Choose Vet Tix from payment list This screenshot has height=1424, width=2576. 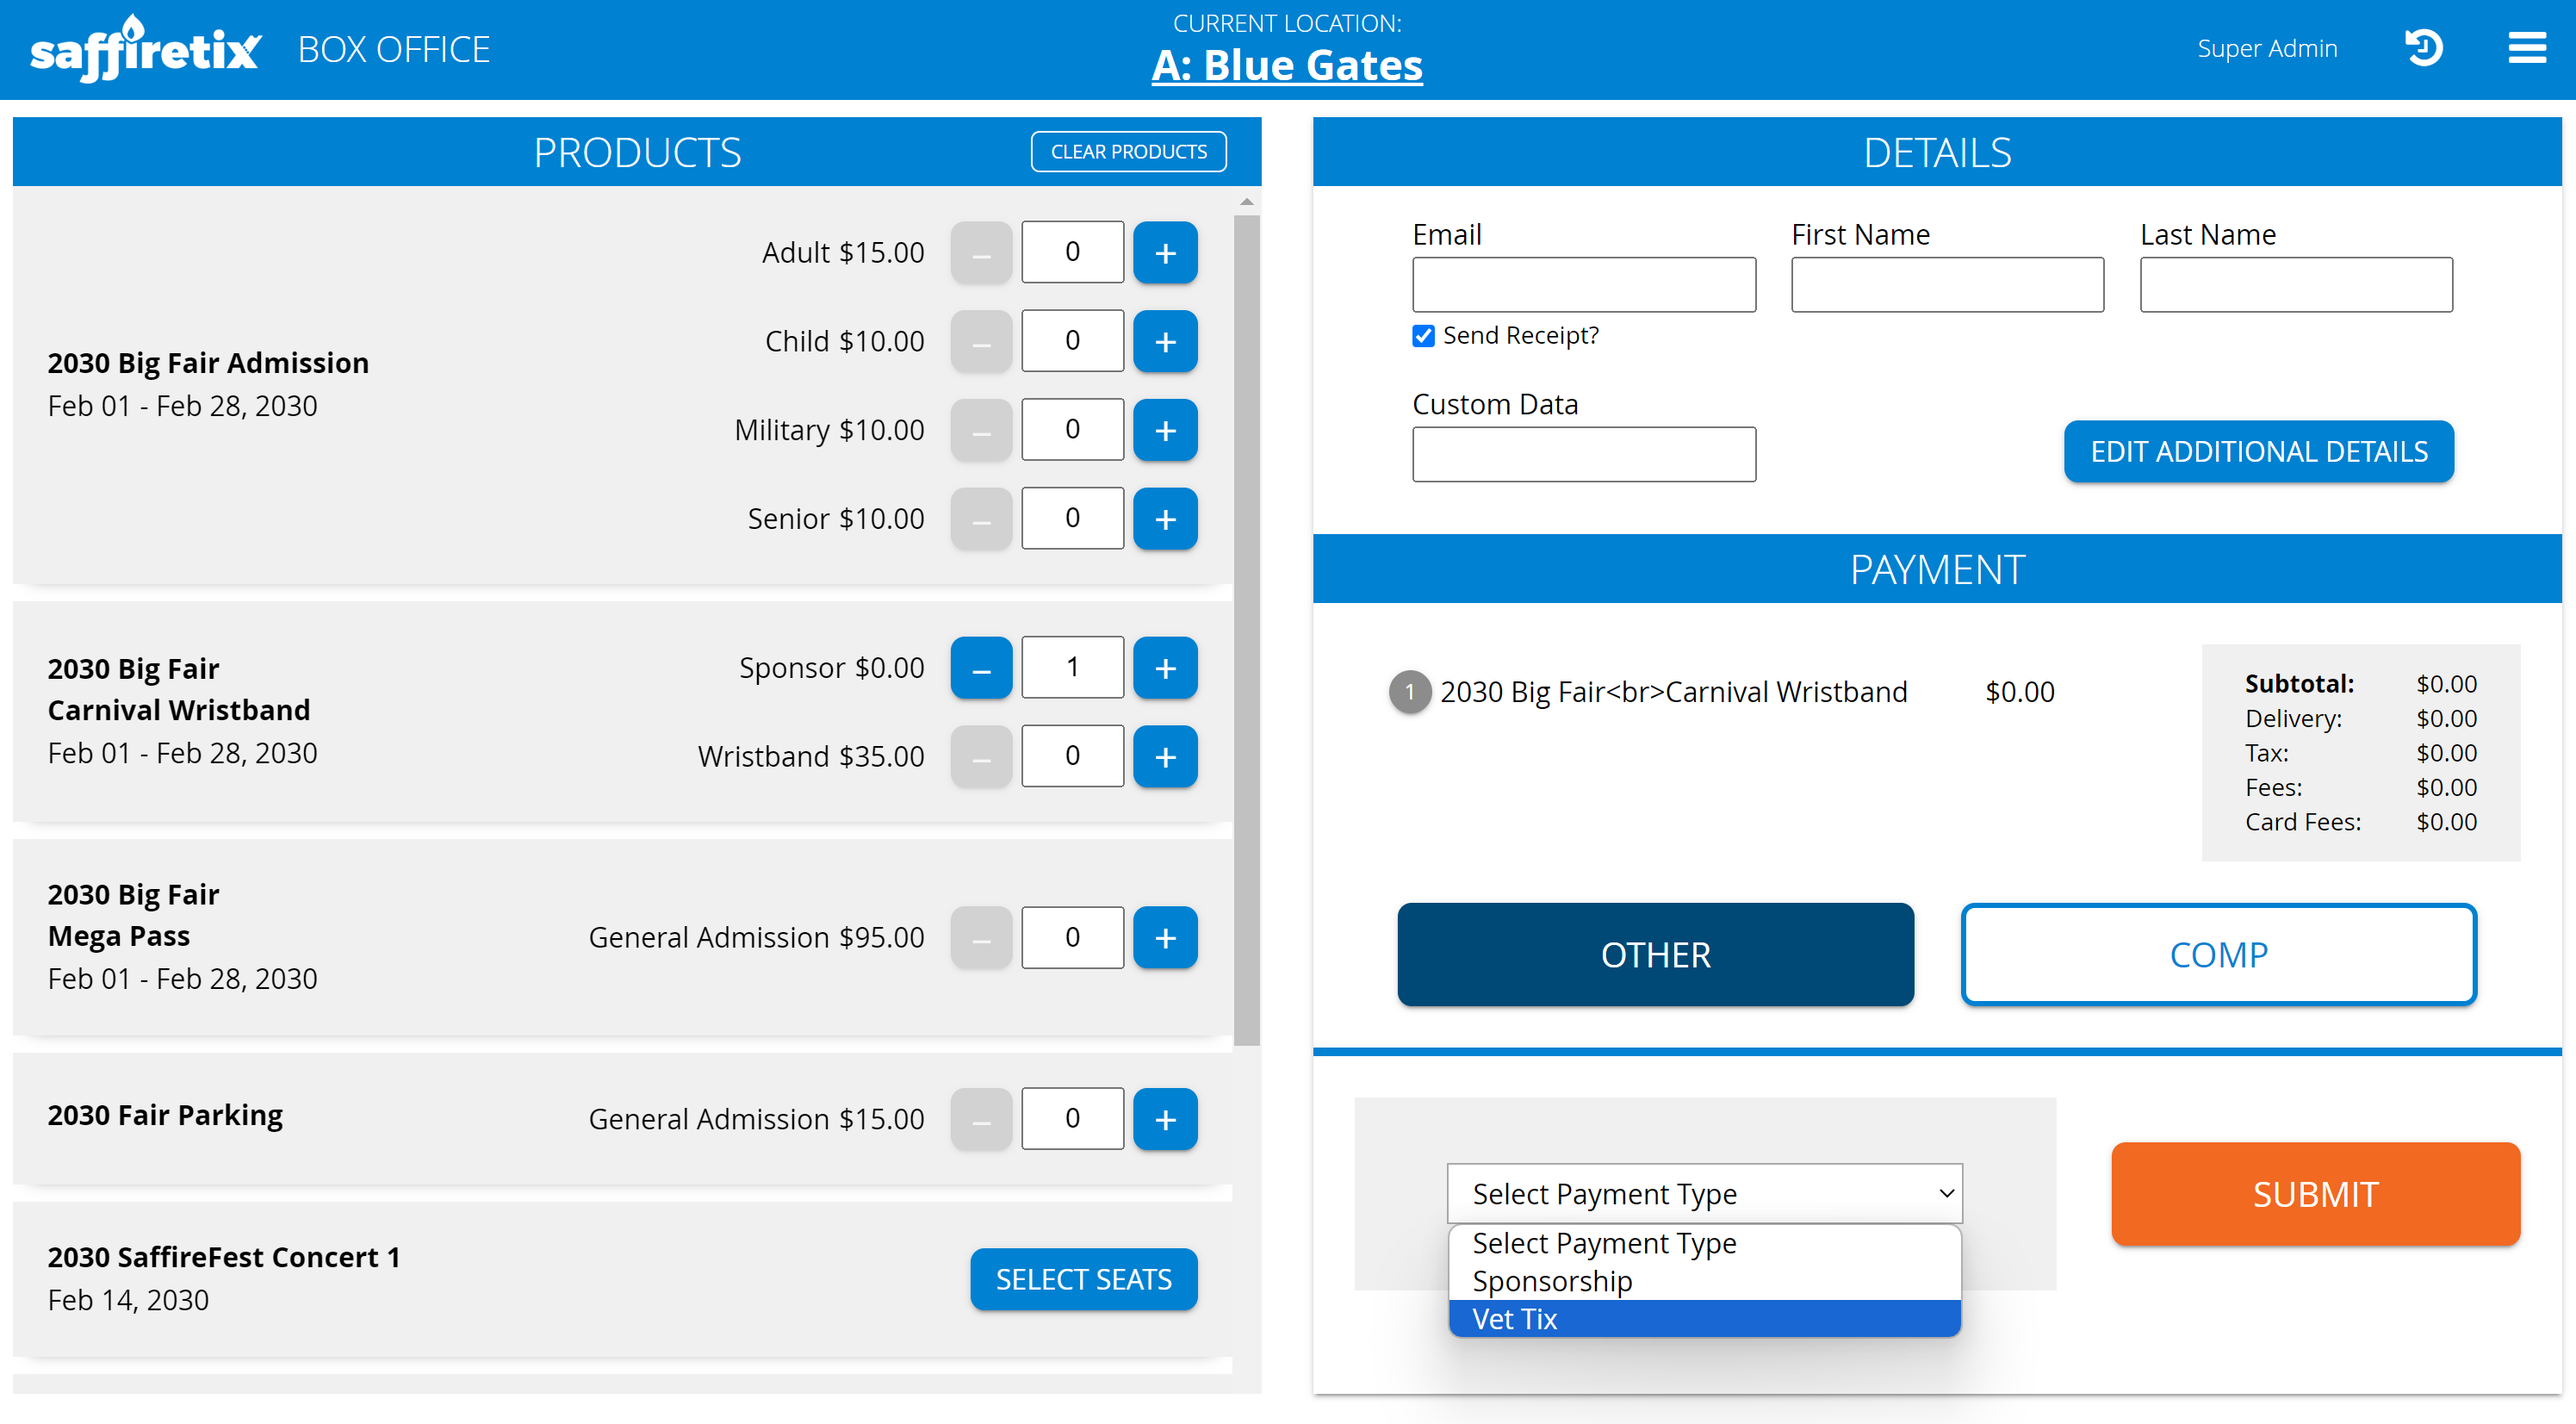(x=1704, y=1319)
